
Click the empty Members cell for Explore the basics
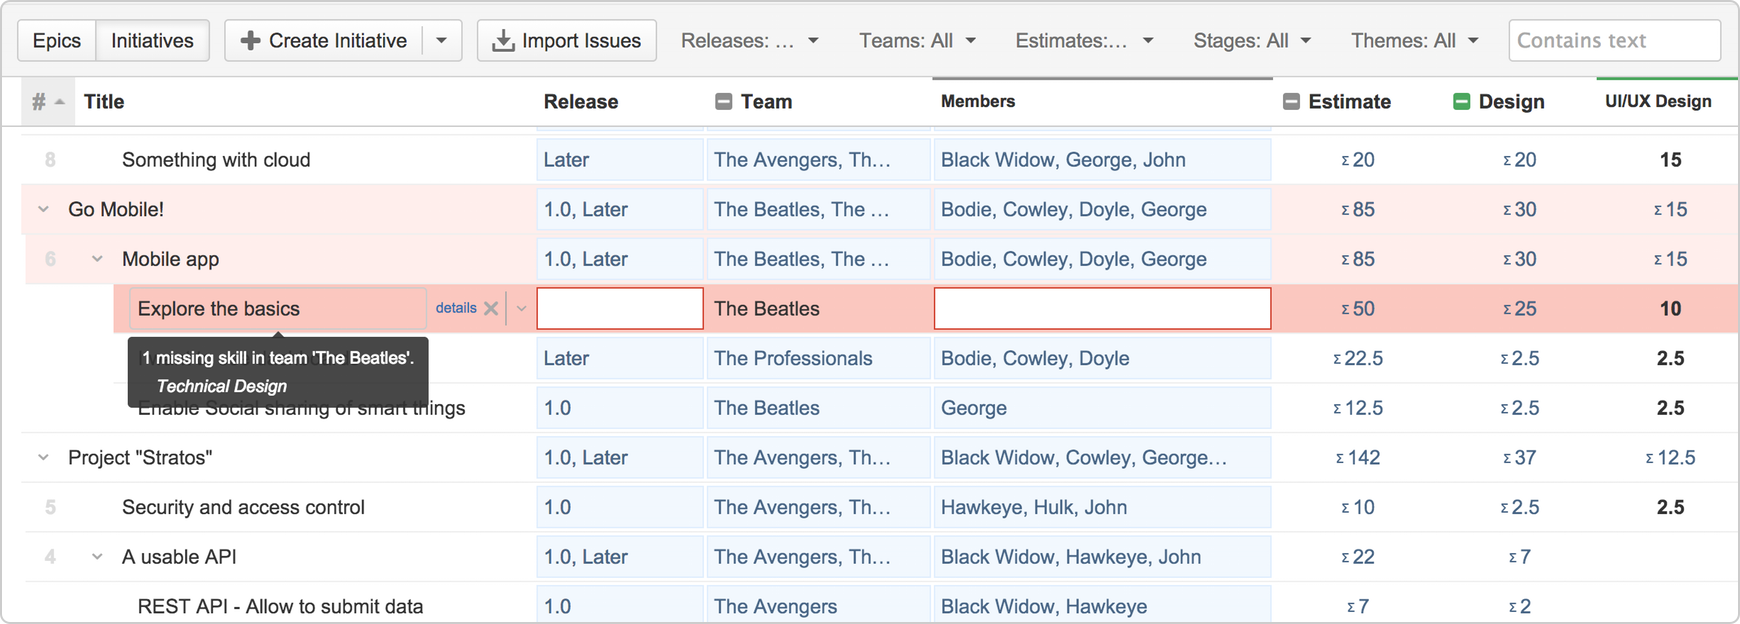[1102, 308]
